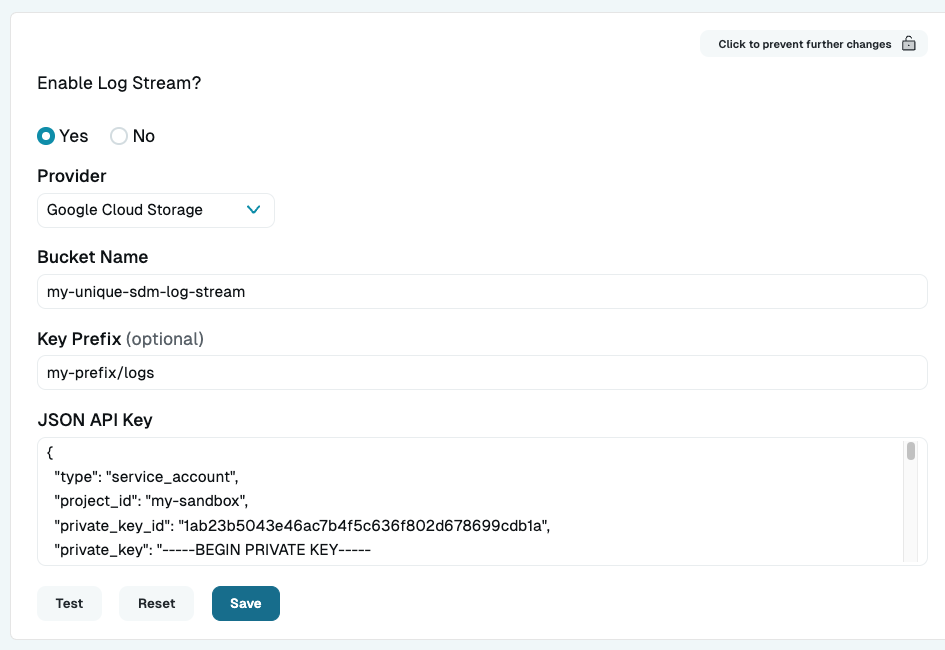
Task: Click the "type": "service_account" JSON line
Action: 146,476
